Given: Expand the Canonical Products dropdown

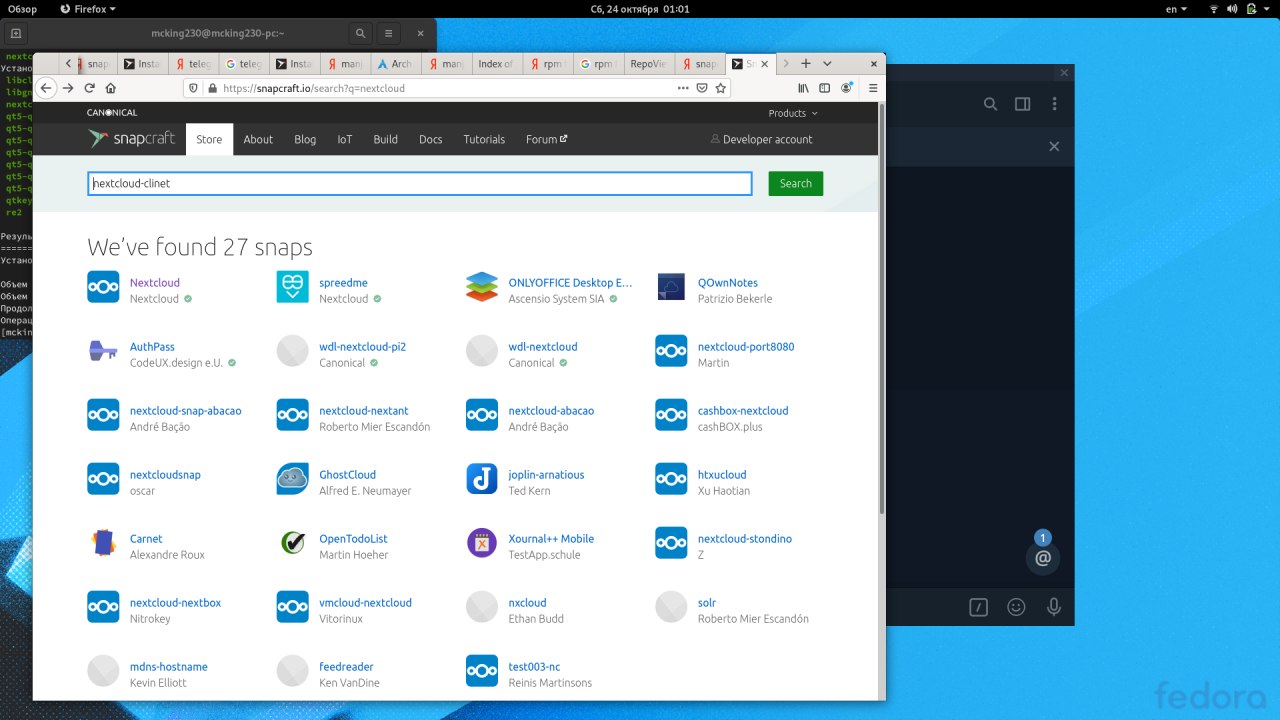Looking at the screenshot, I should point(792,113).
